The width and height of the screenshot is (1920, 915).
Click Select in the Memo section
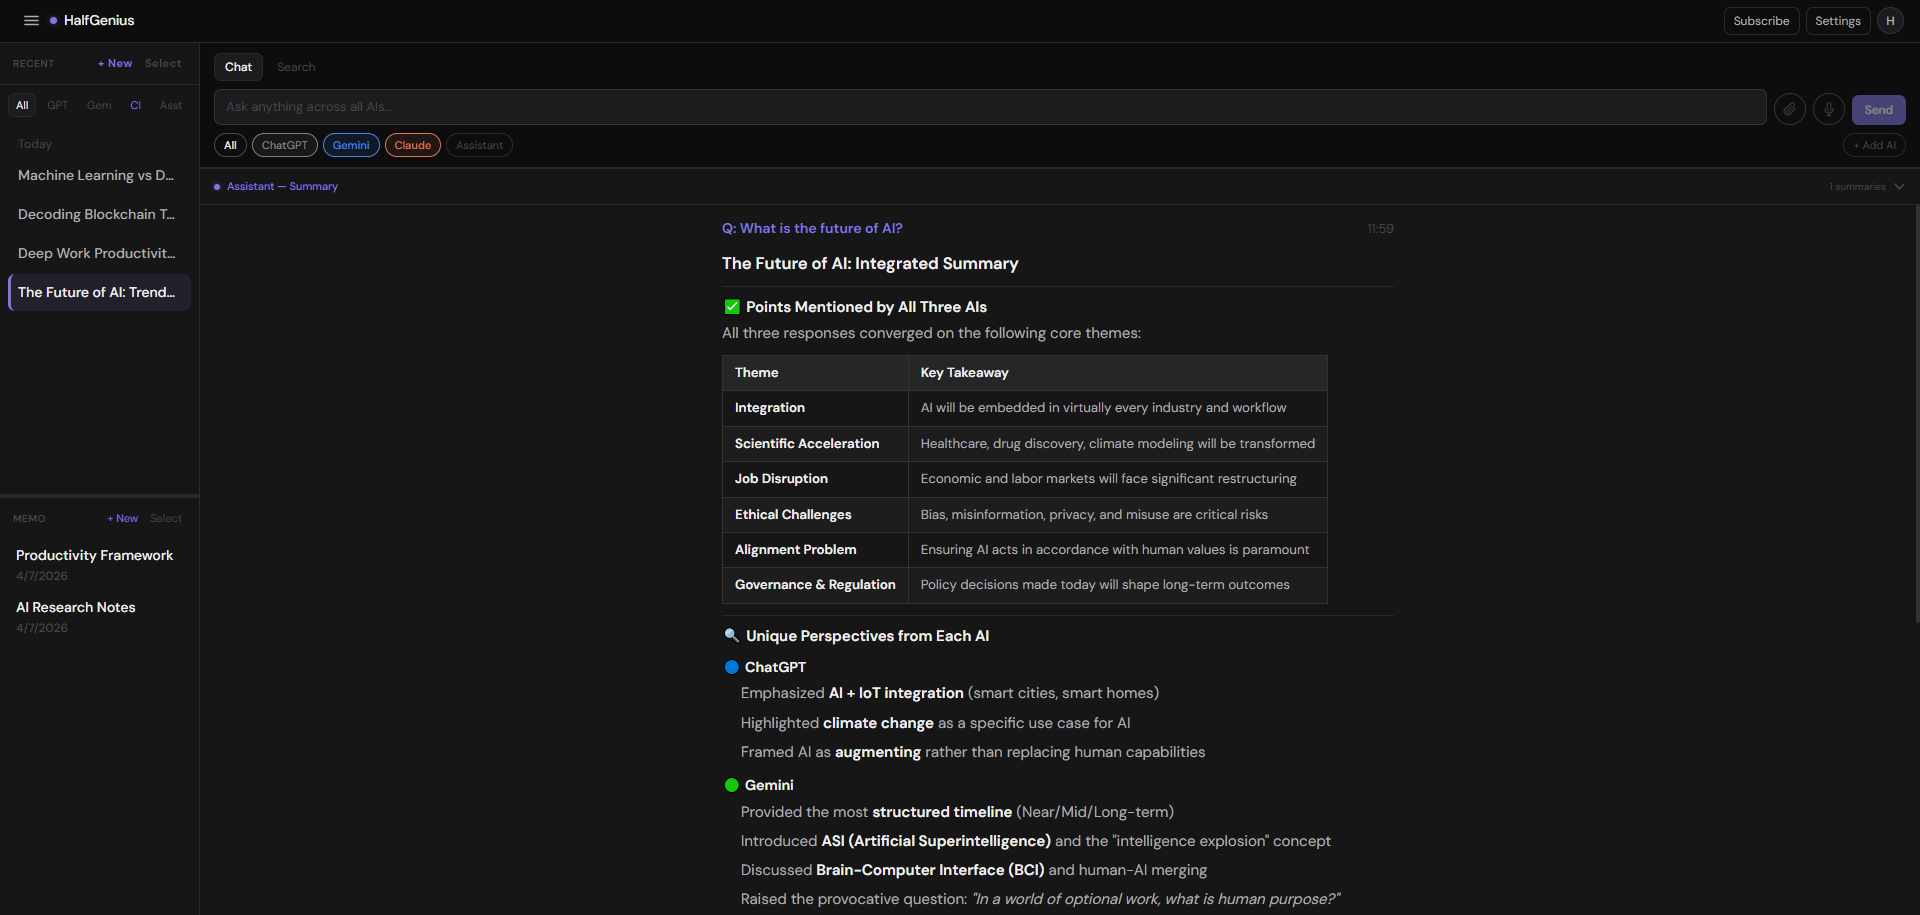[166, 518]
